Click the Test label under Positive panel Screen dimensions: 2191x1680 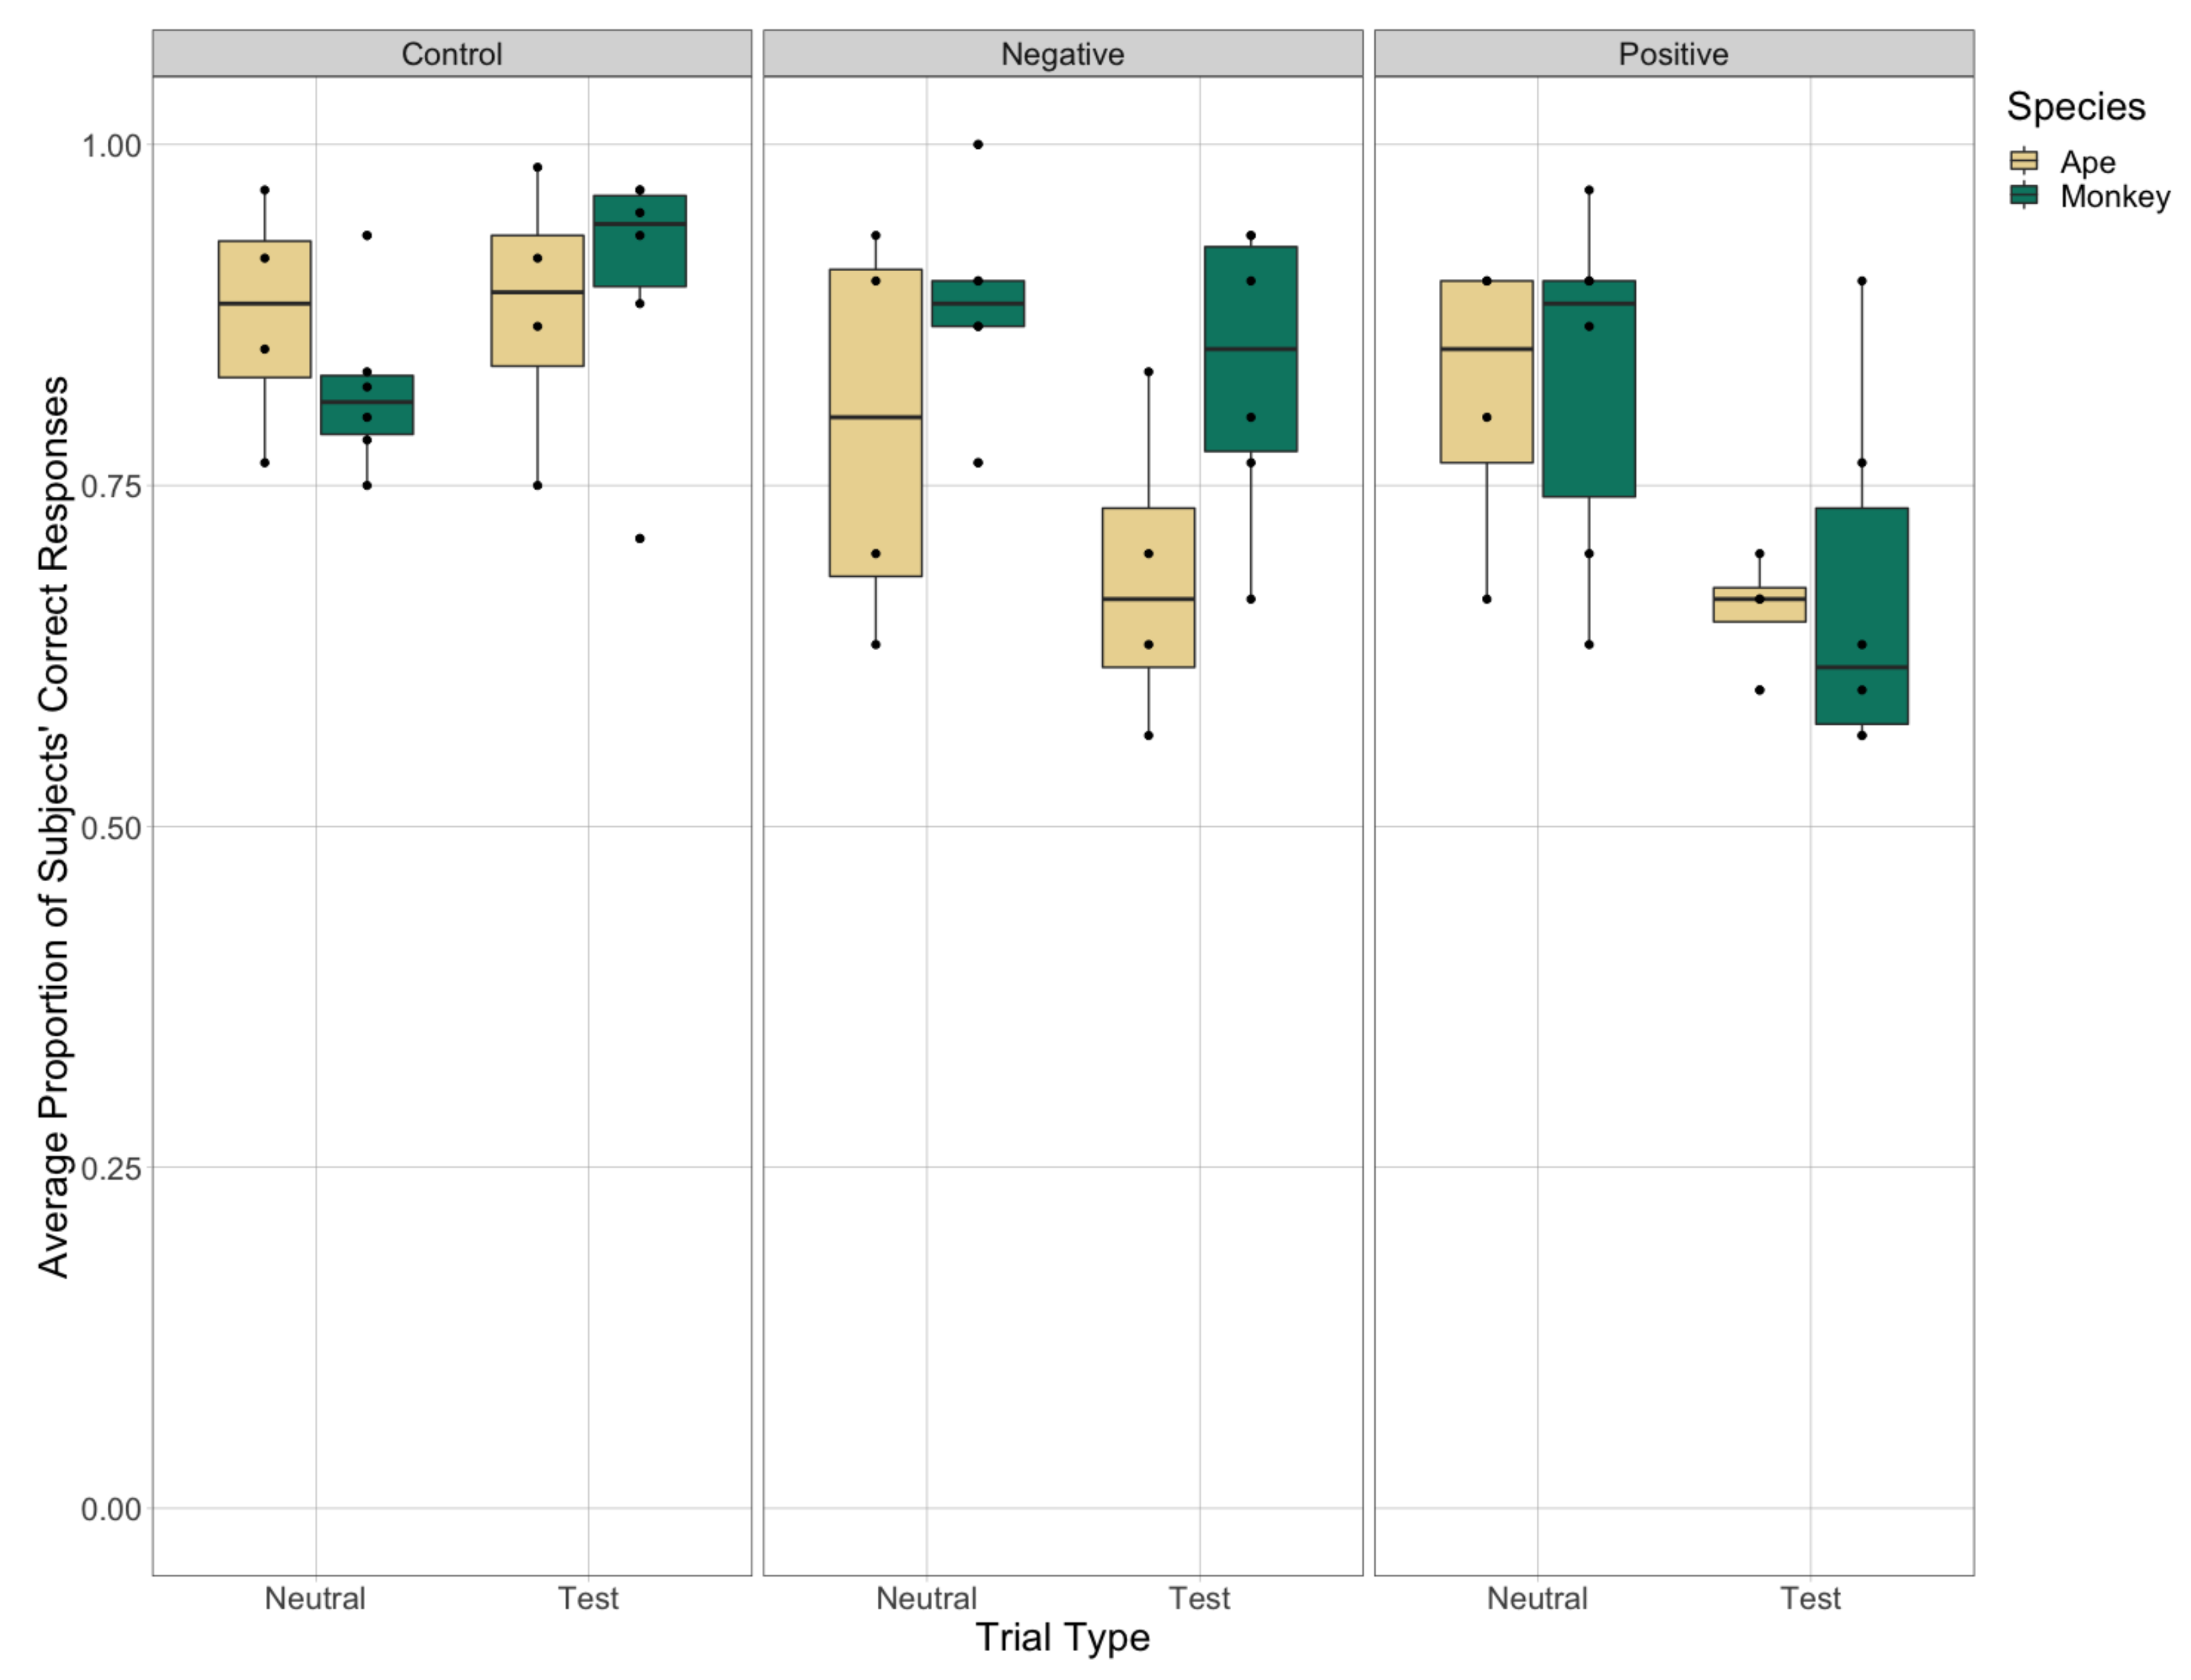tap(1809, 1598)
